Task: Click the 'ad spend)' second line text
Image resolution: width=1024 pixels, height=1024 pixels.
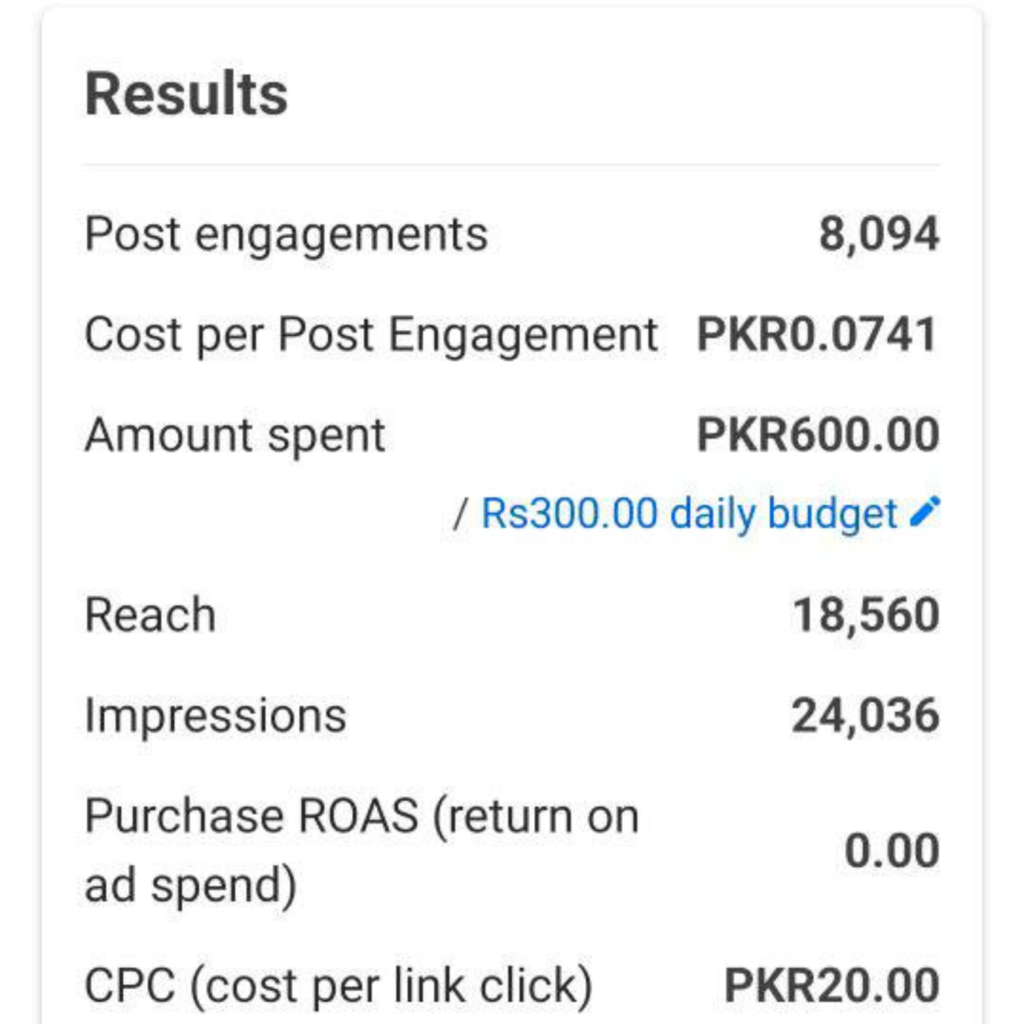Action: coord(191,886)
